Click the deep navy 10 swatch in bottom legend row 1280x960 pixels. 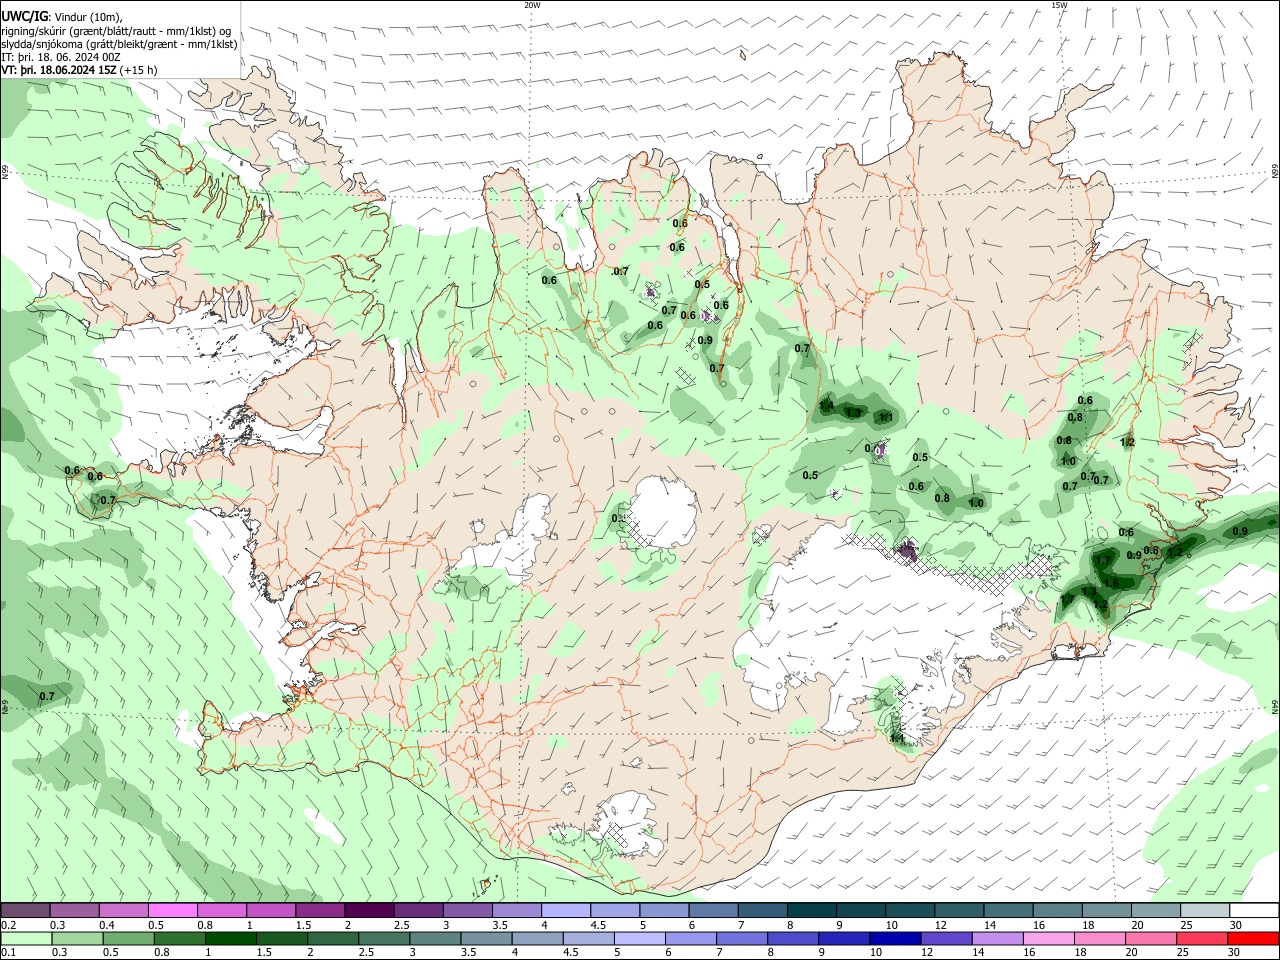[x=894, y=938]
